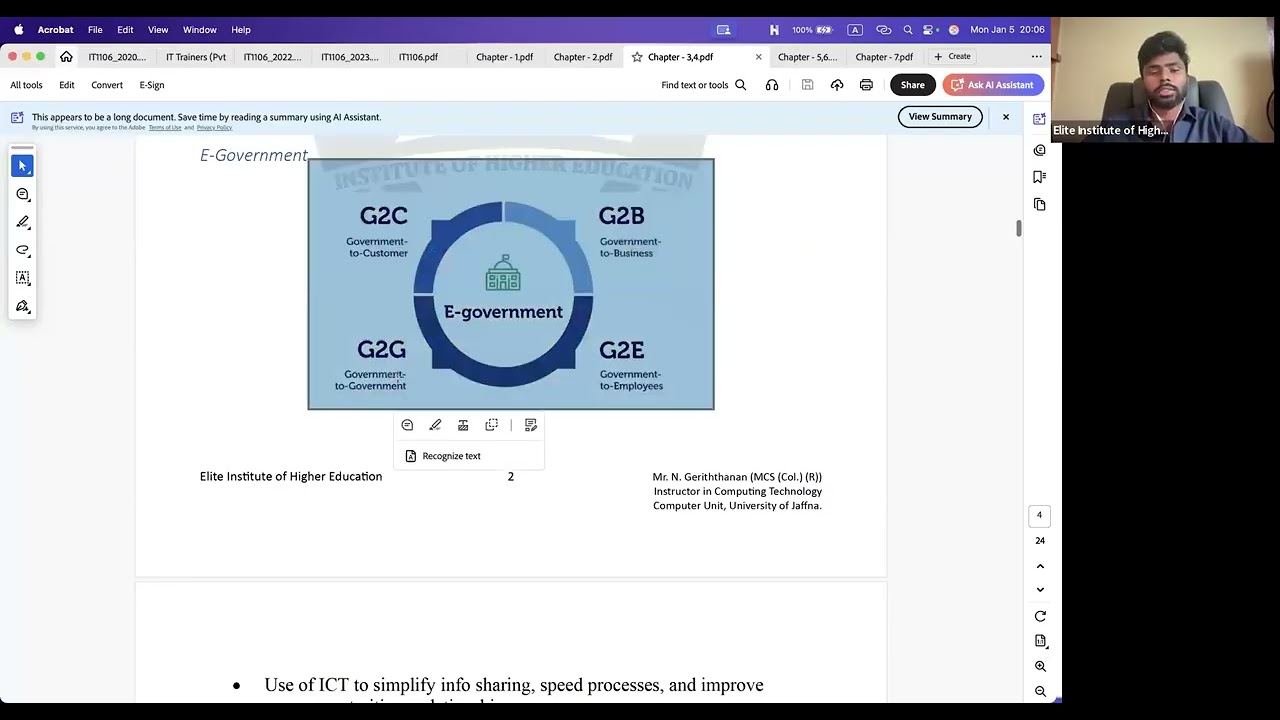Click the search magnifier icon
This screenshot has height=720, width=1280.
coord(741,85)
